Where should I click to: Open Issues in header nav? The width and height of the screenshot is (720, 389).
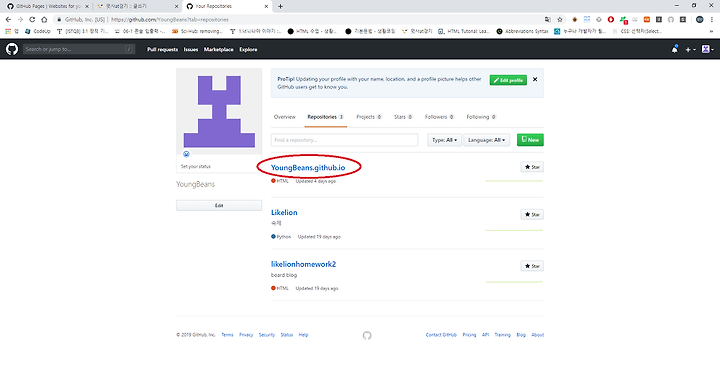click(x=191, y=50)
